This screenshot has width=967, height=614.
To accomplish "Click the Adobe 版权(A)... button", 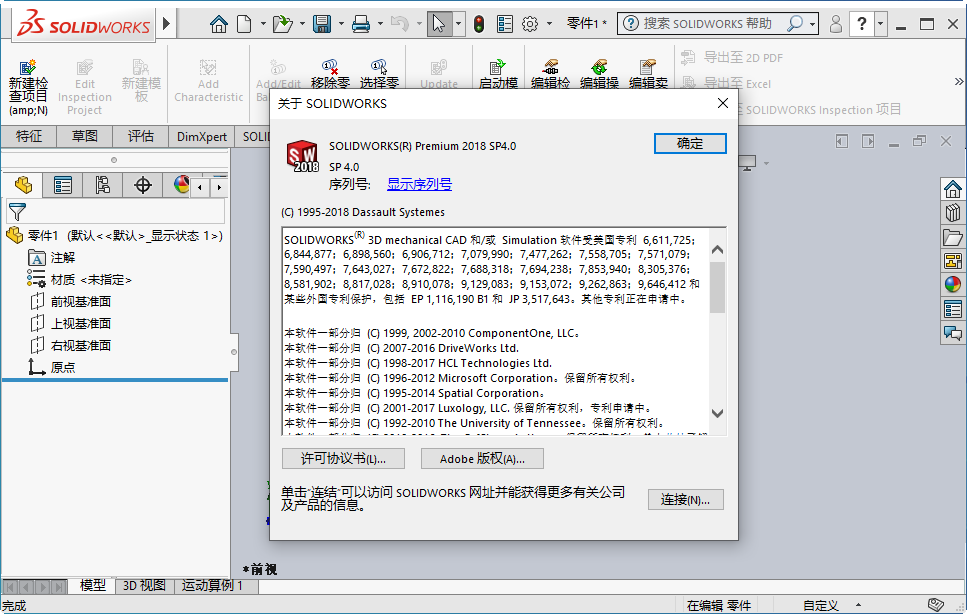I will click(482, 459).
